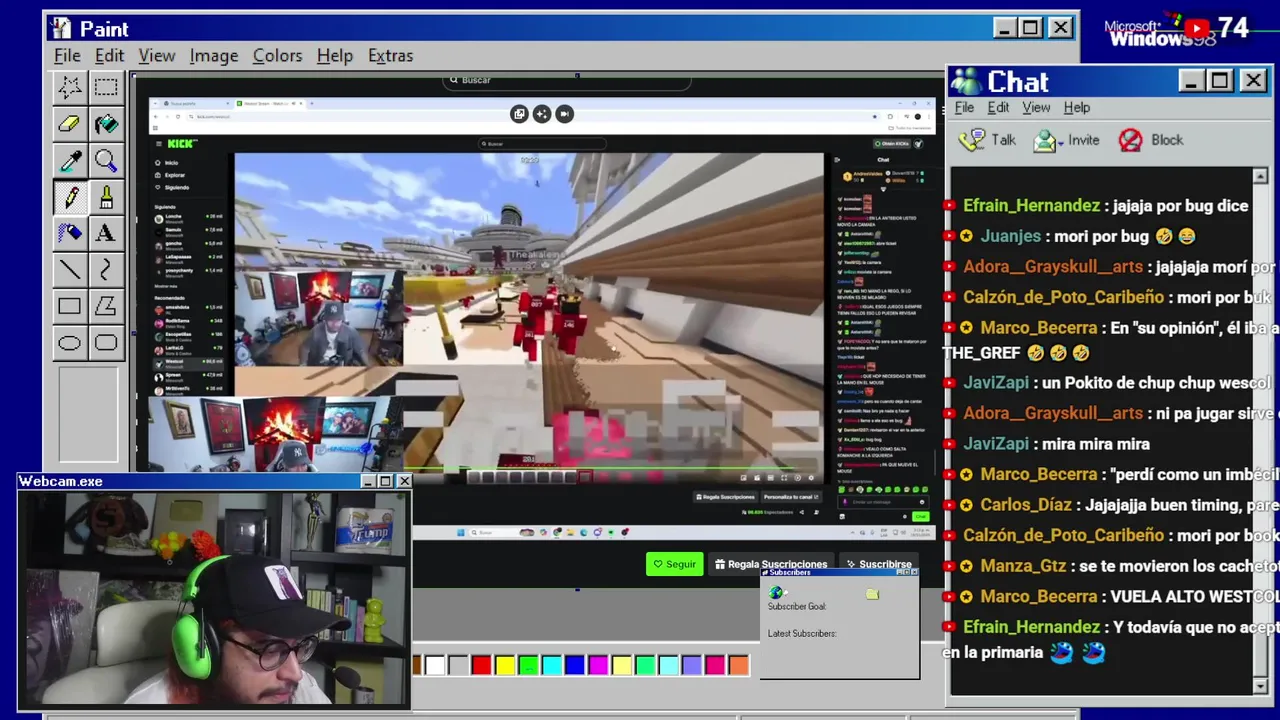Image resolution: width=1280 pixels, height=720 pixels.
Task: Click the Talk icon in Chat toolbar
Action: [x=970, y=140]
